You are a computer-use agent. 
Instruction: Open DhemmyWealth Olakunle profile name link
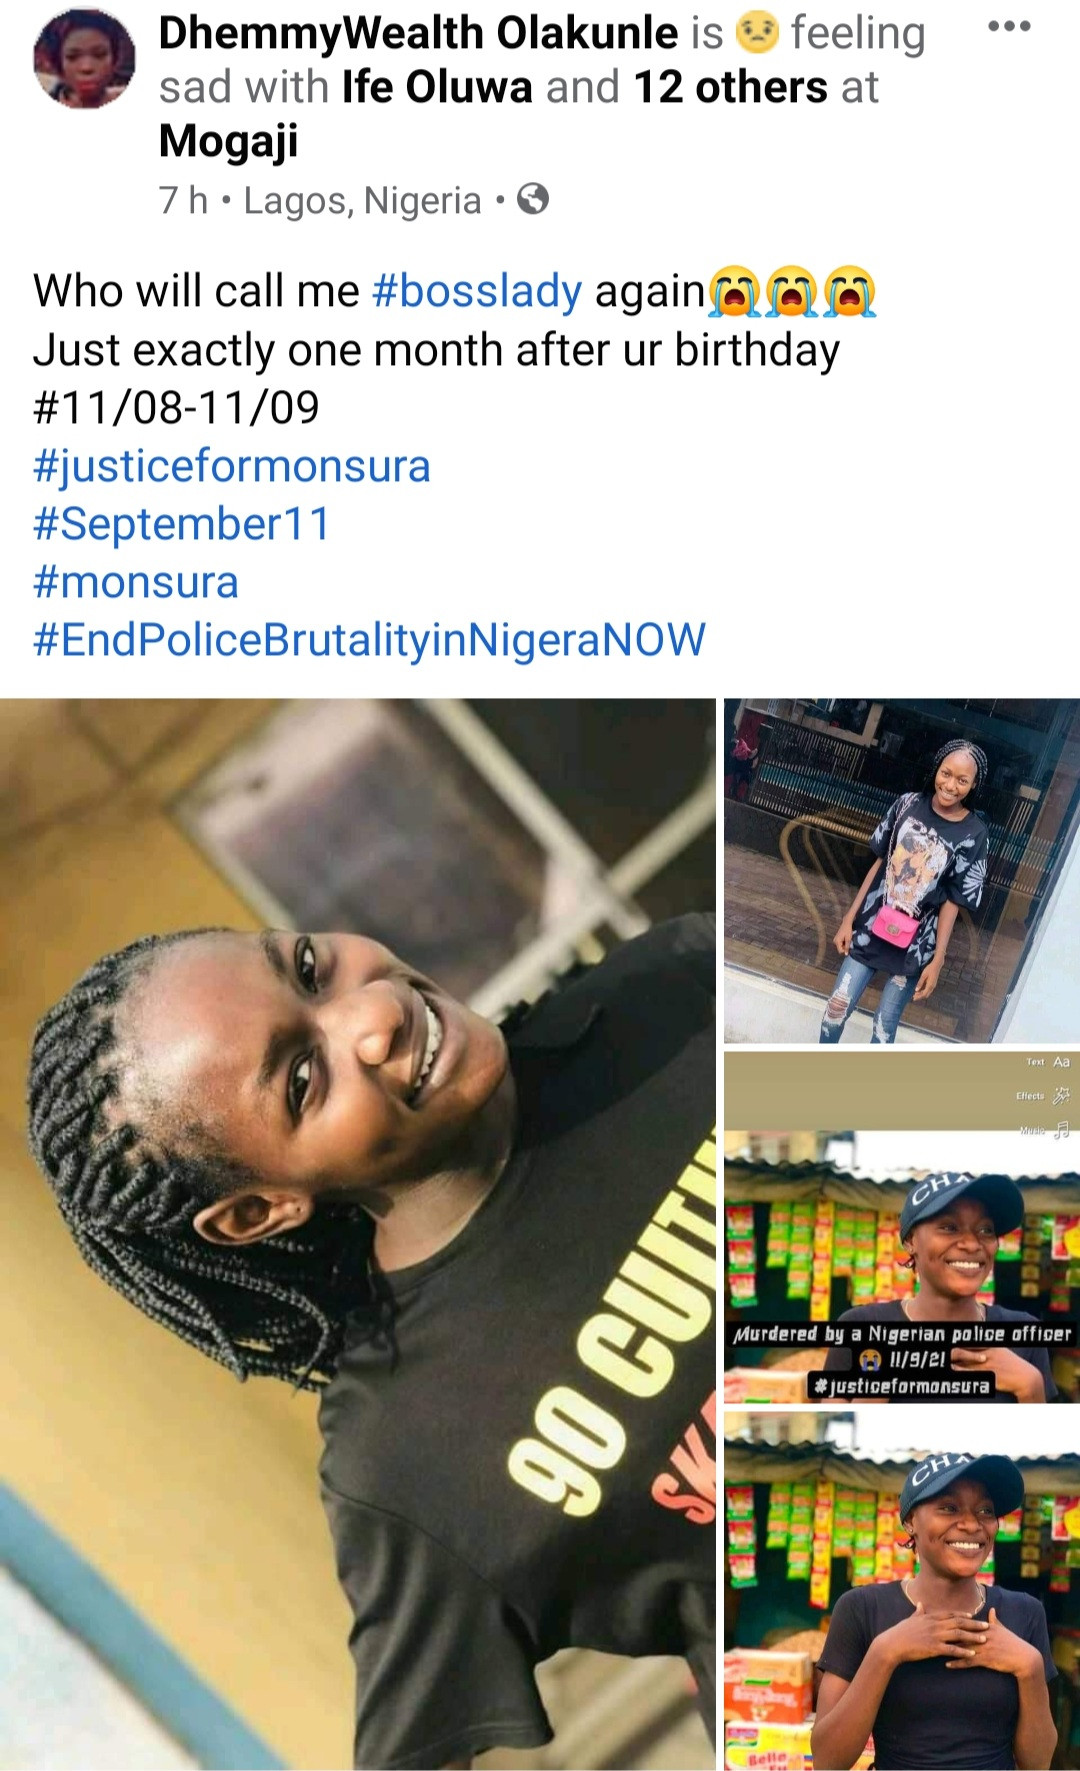coord(419,33)
